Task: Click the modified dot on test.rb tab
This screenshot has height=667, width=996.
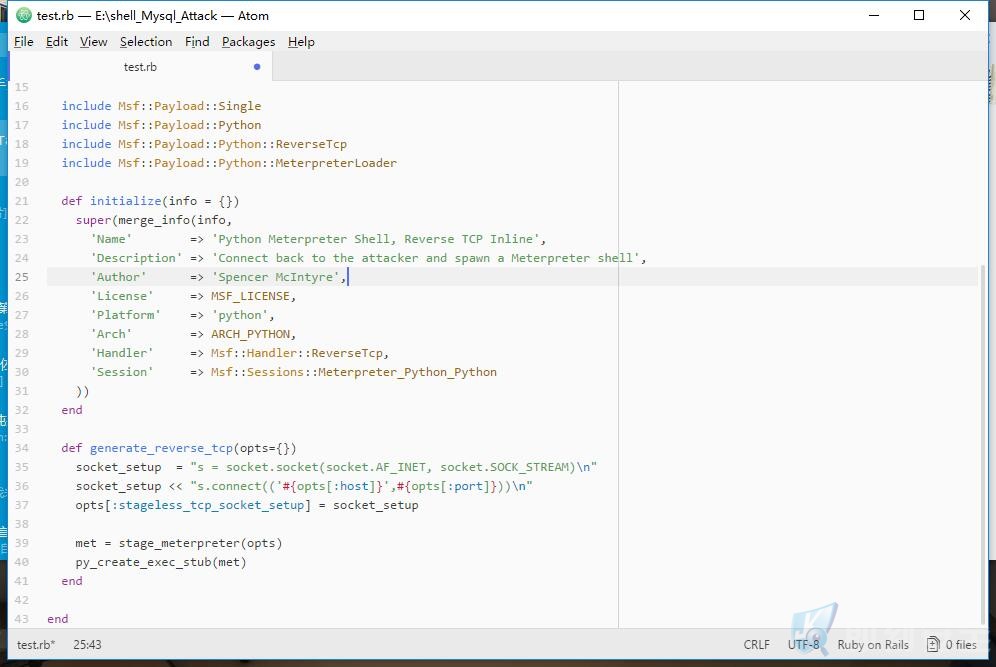Action: 257,67
